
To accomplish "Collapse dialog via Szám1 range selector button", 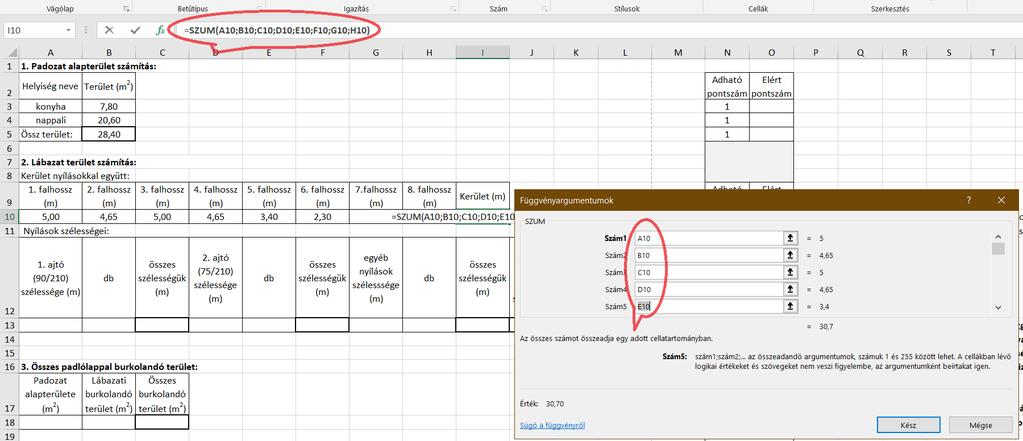I will click(x=790, y=239).
